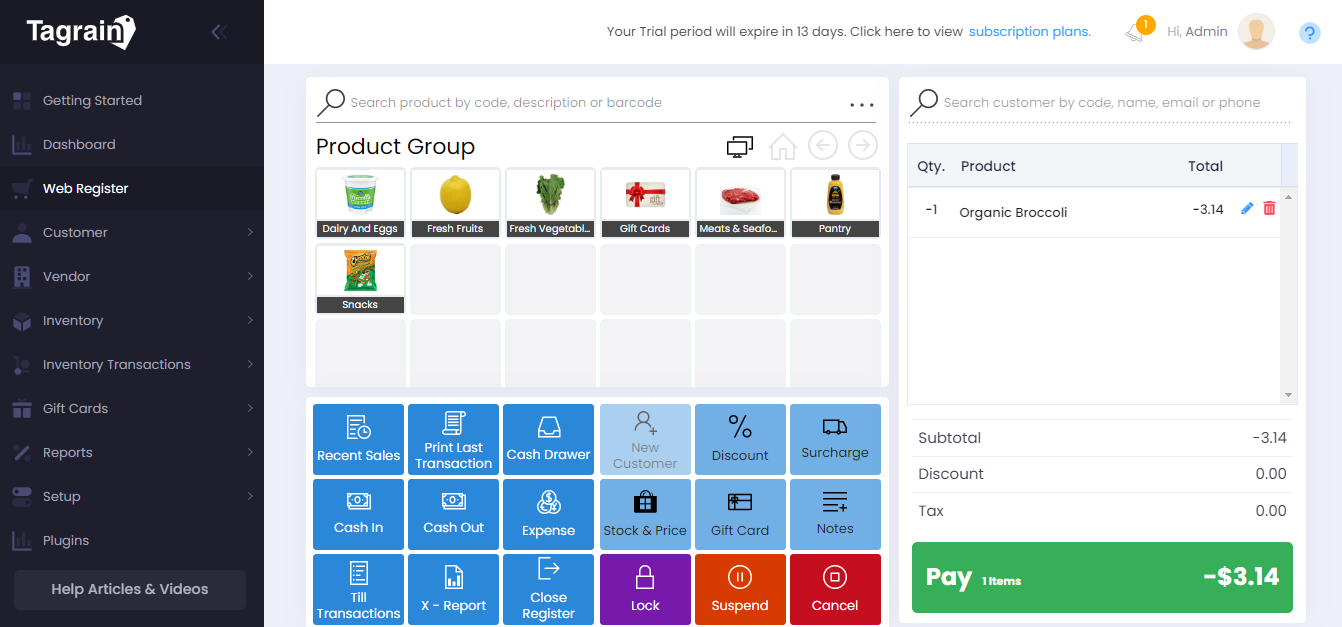Image resolution: width=1342 pixels, height=627 pixels.
Task: Open the Dashboard menu item
Action: [79, 144]
